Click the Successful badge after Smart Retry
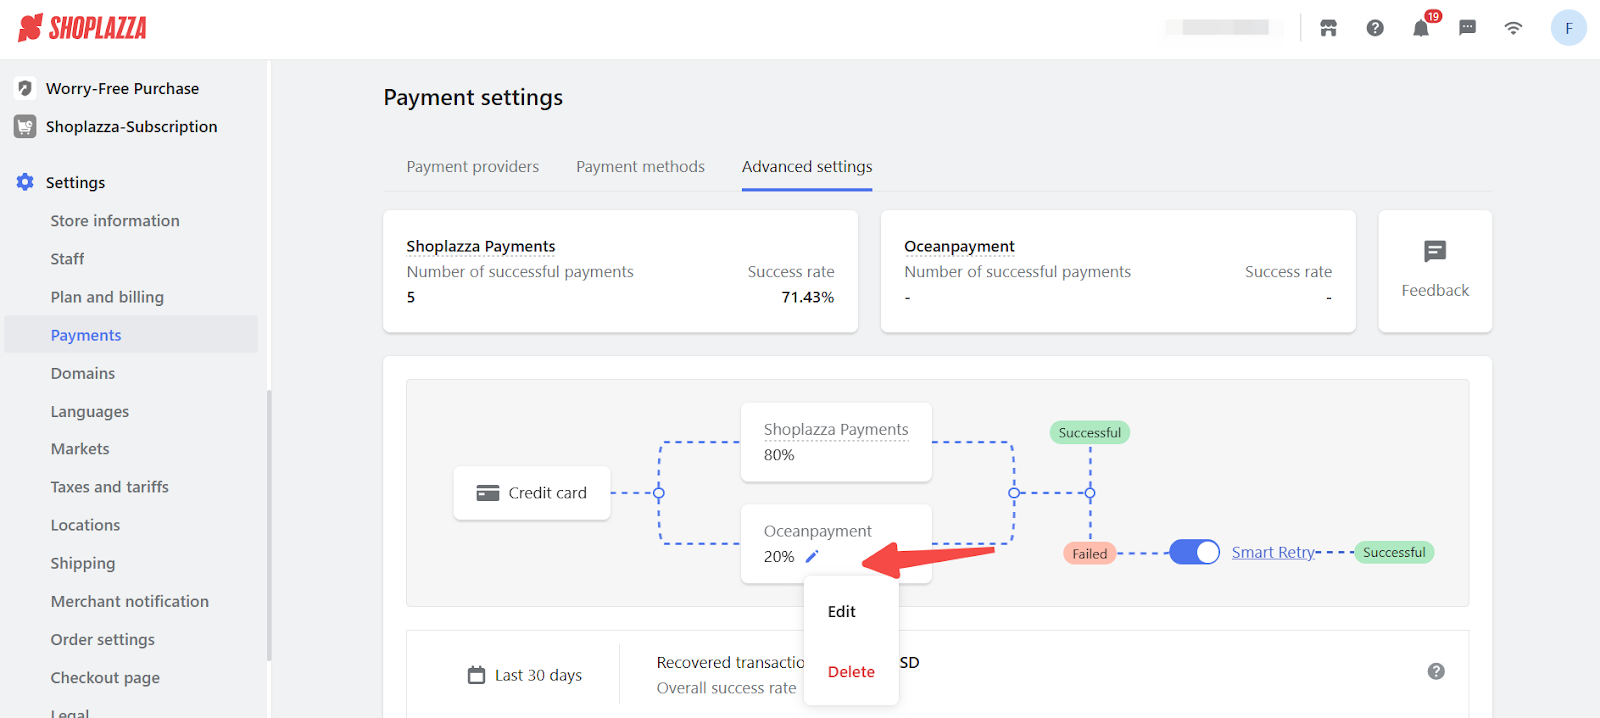This screenshot has width=1600, height=718. [x=1394, y=552]
